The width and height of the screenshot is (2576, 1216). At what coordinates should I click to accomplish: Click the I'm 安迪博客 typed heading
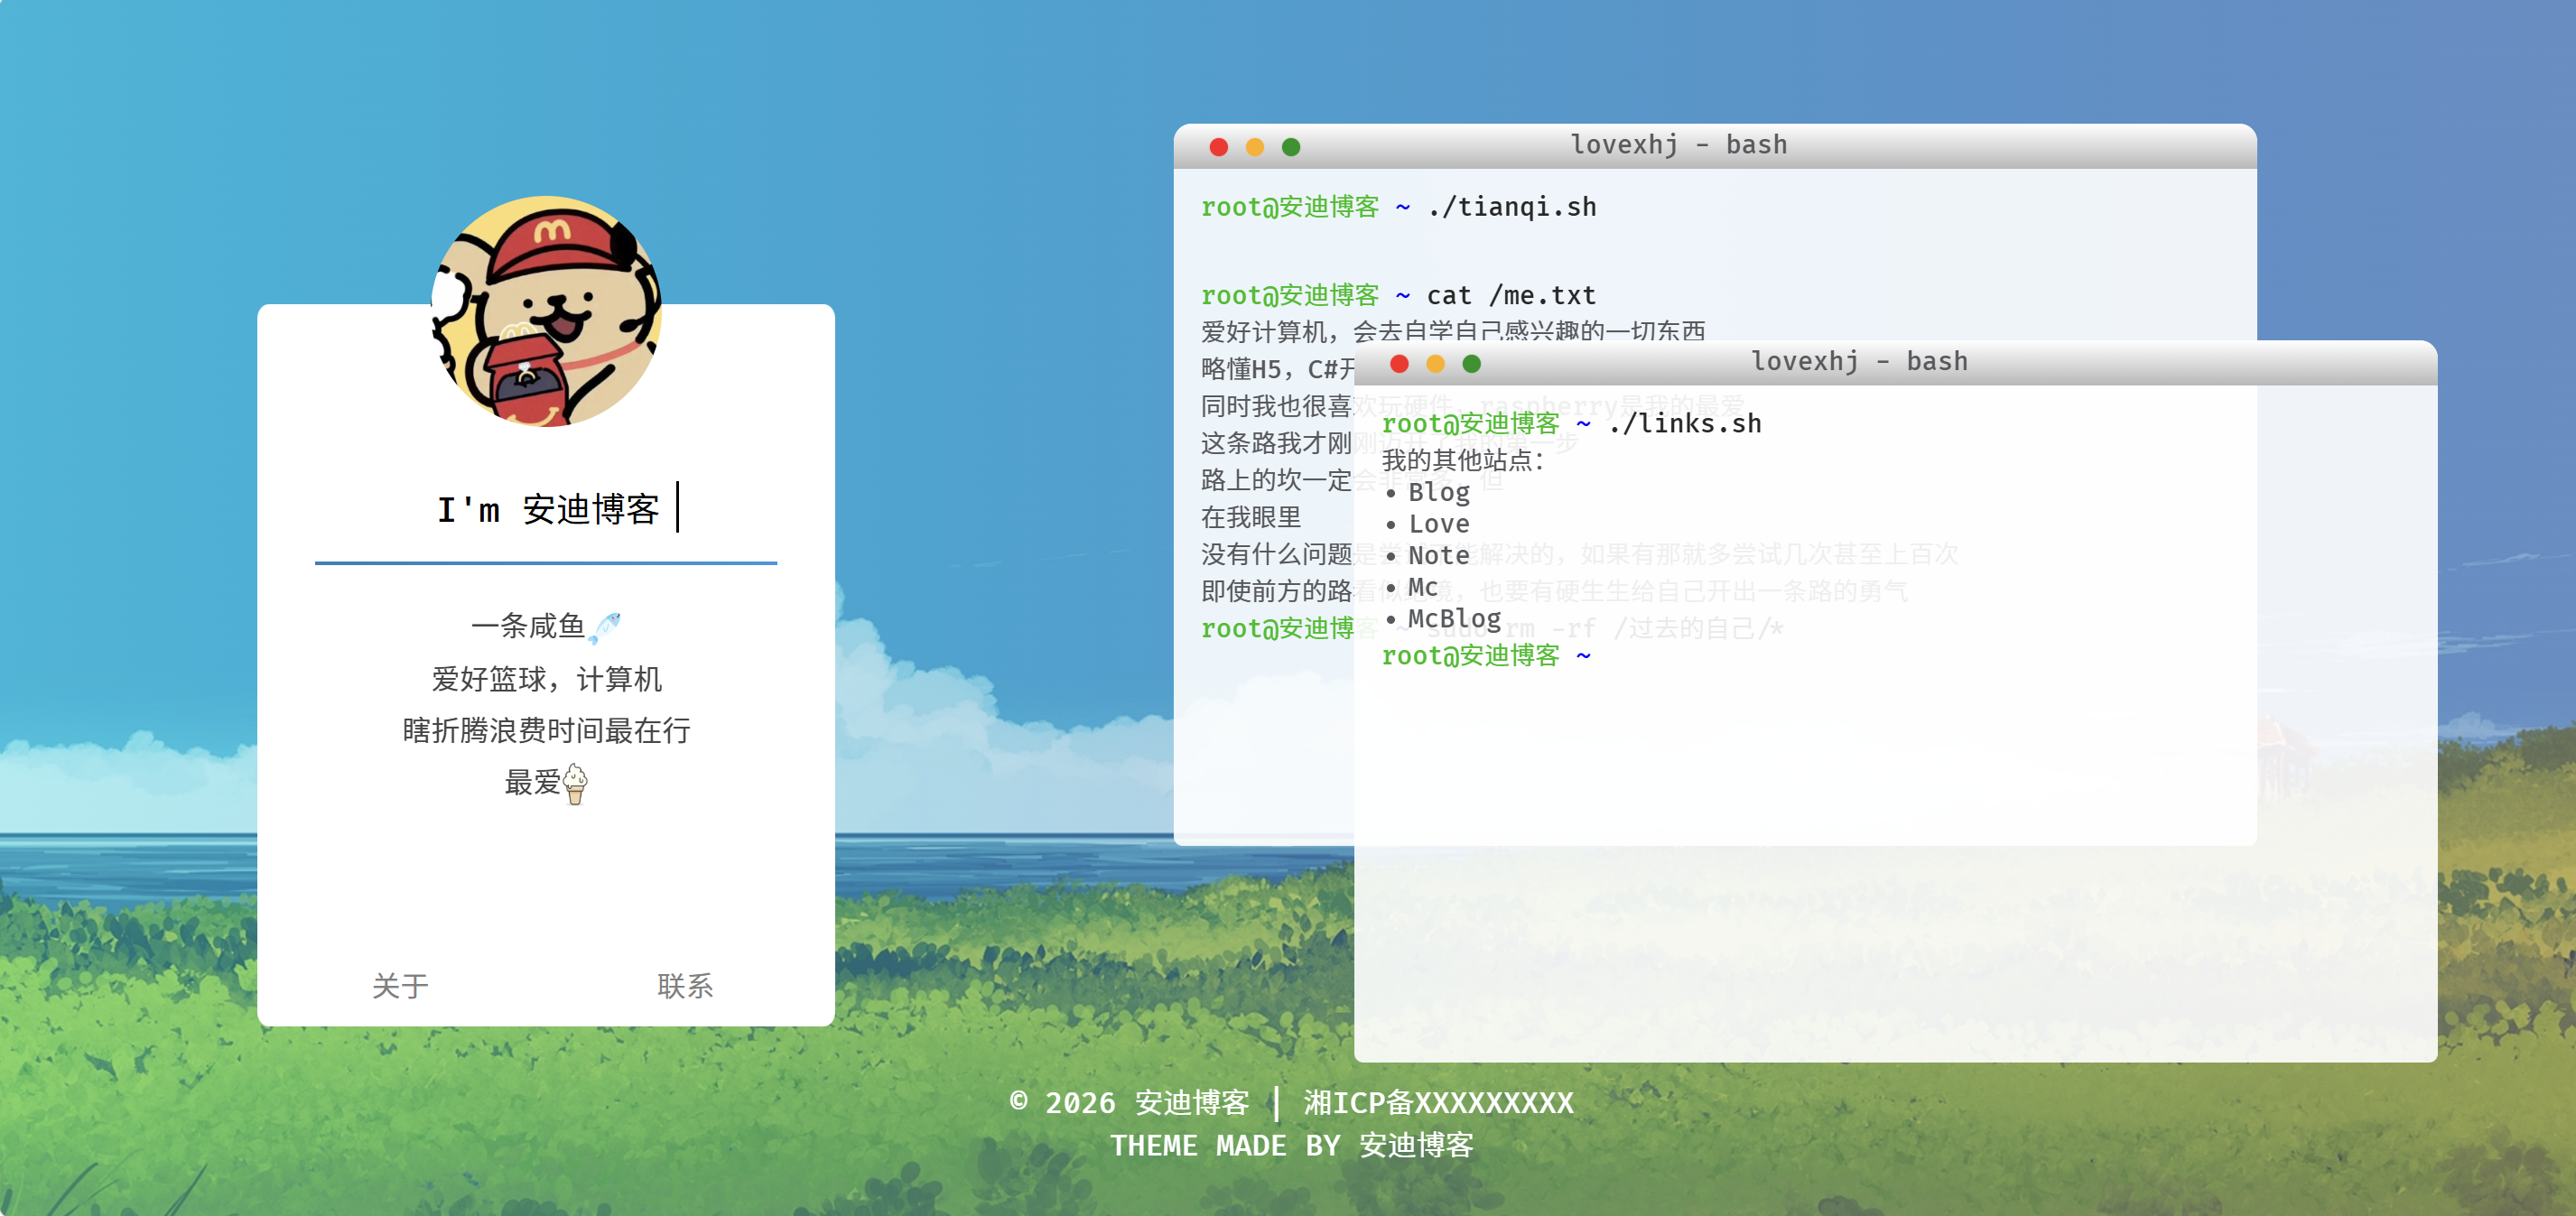tap(548, 509)
